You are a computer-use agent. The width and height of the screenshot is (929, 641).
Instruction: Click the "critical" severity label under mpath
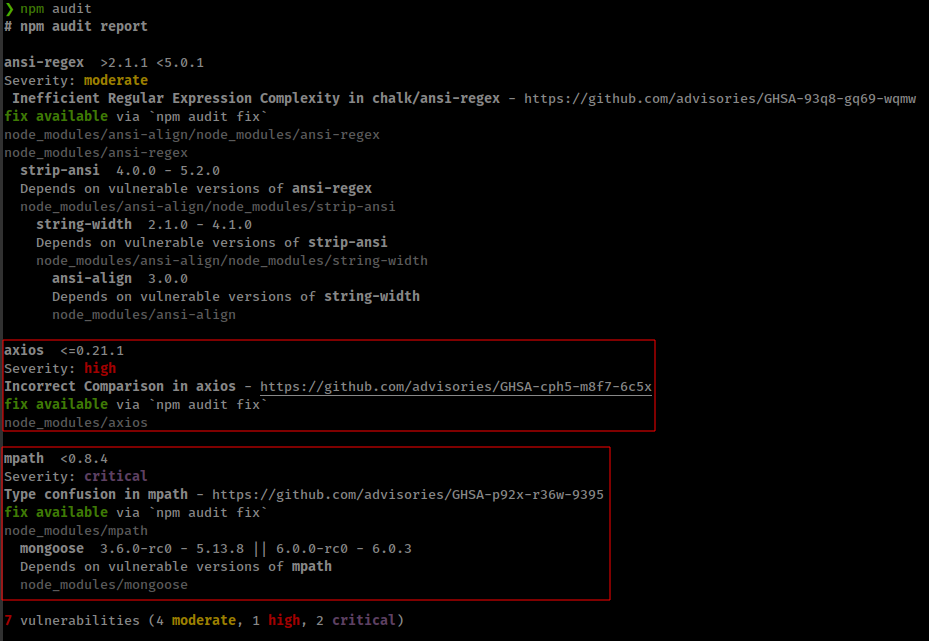click(115, 477)
